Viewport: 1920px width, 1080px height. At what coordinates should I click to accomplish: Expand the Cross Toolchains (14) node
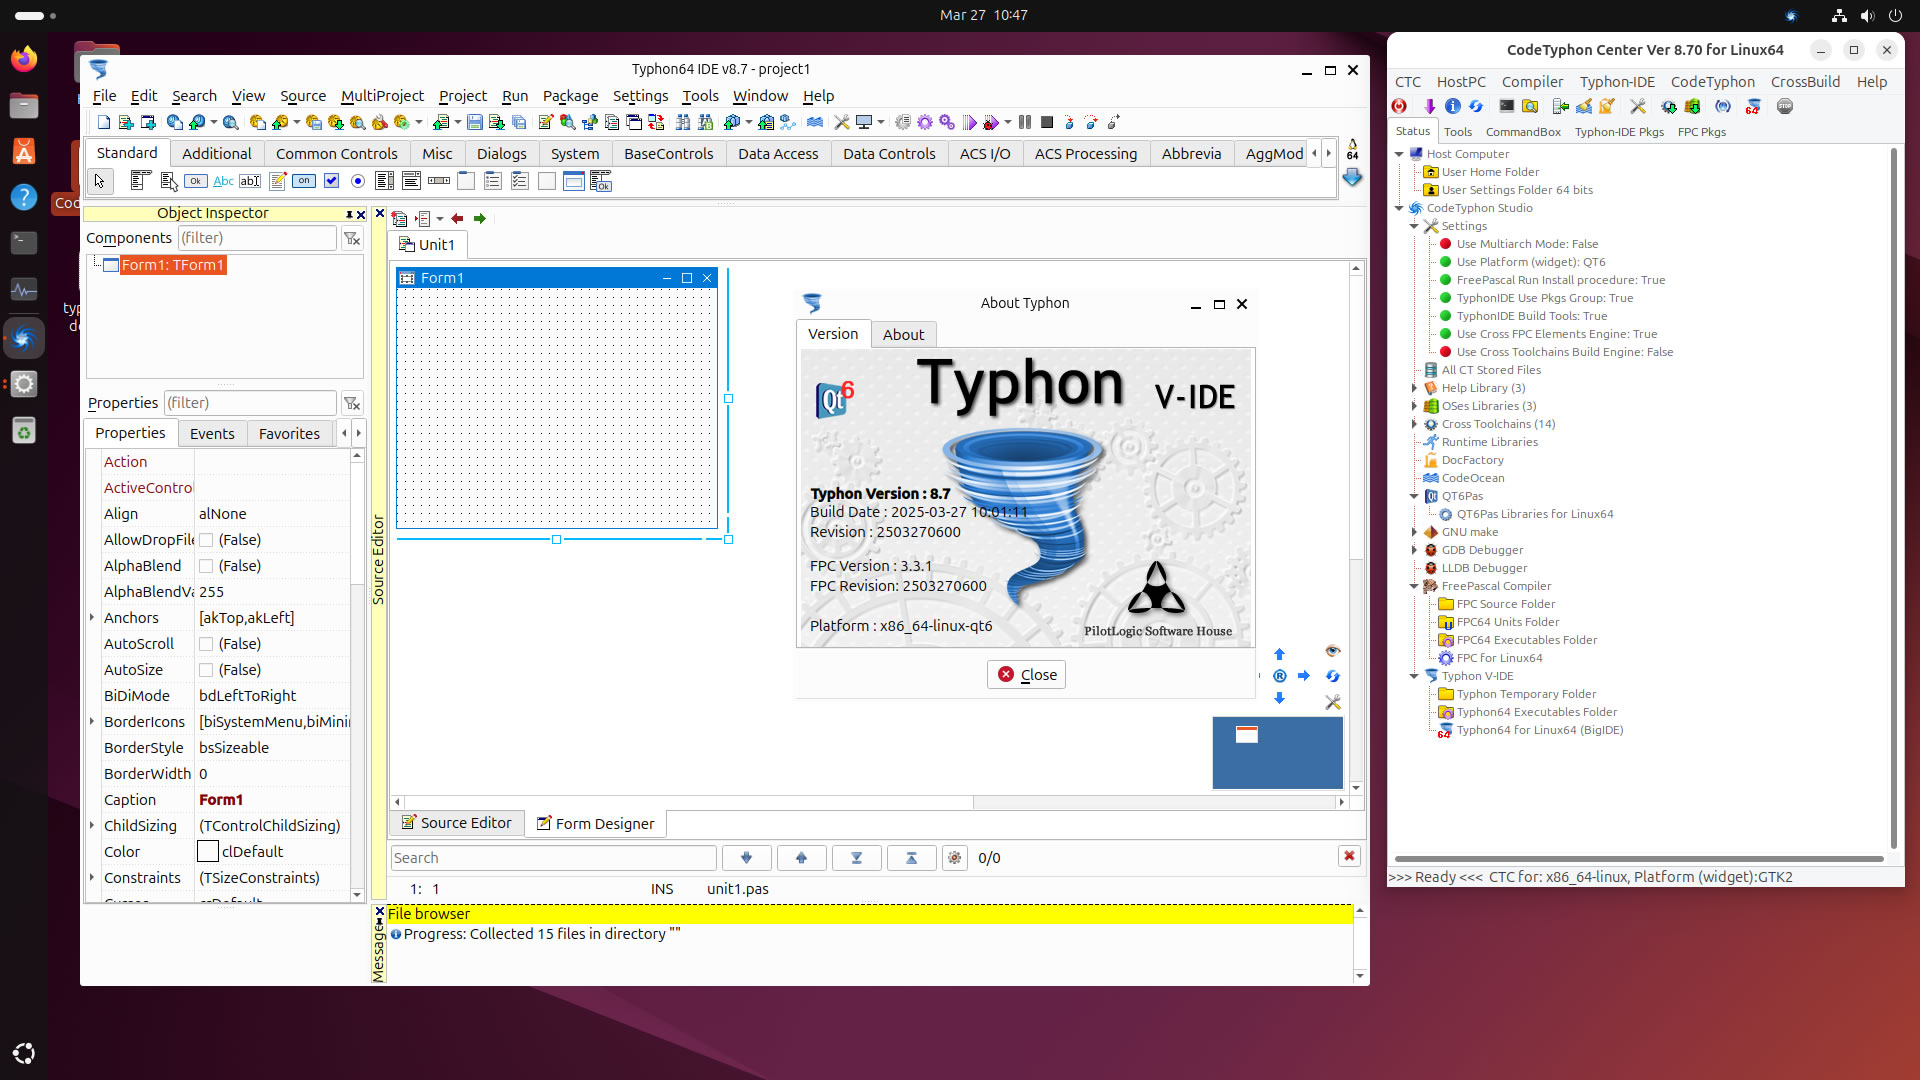click(x=1414, y=424)
